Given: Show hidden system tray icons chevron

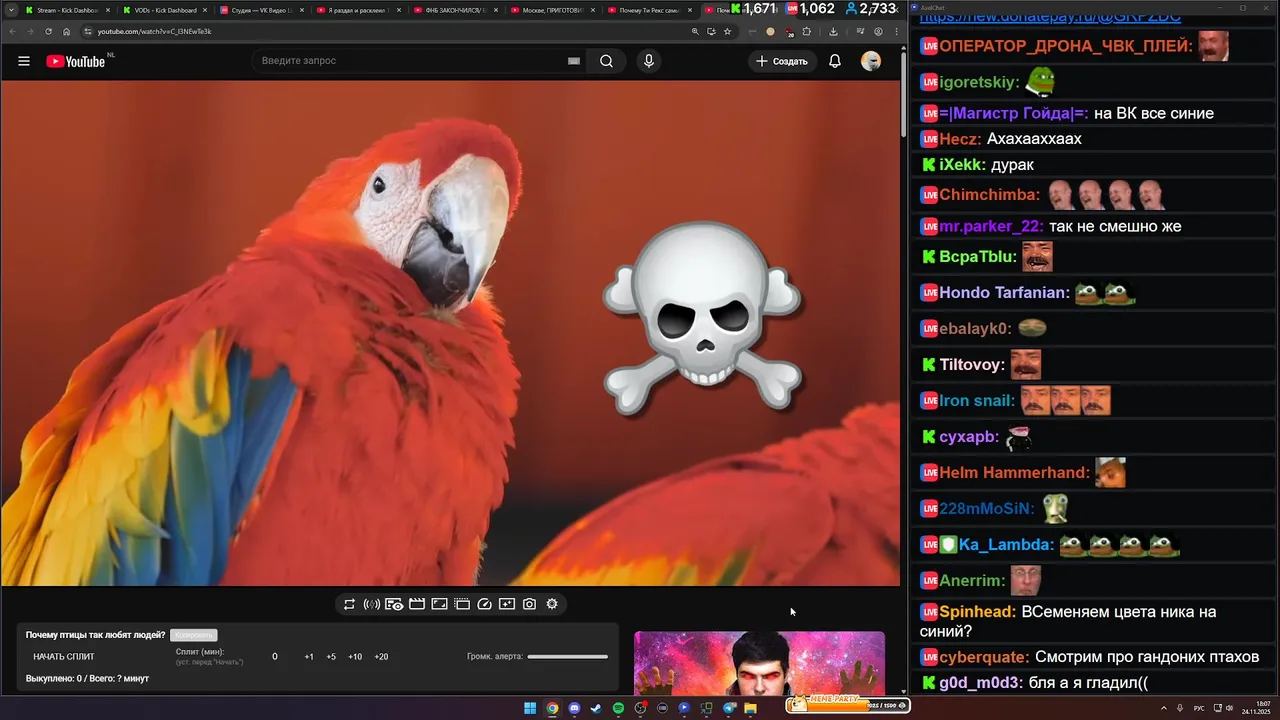Looking at the screenshot, I should [1163, 708].
